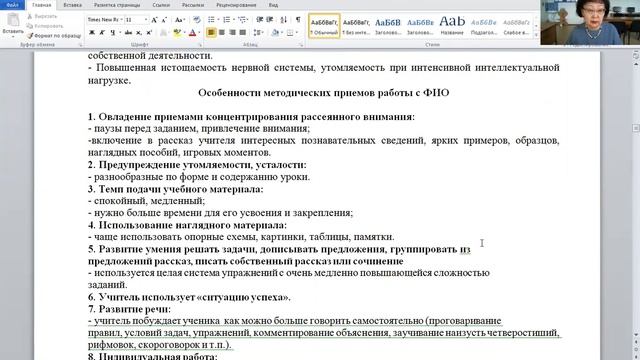Click Вырезать (cut) in clipboard group
This screenshot has height=360, width=640.
pos(42,16)
